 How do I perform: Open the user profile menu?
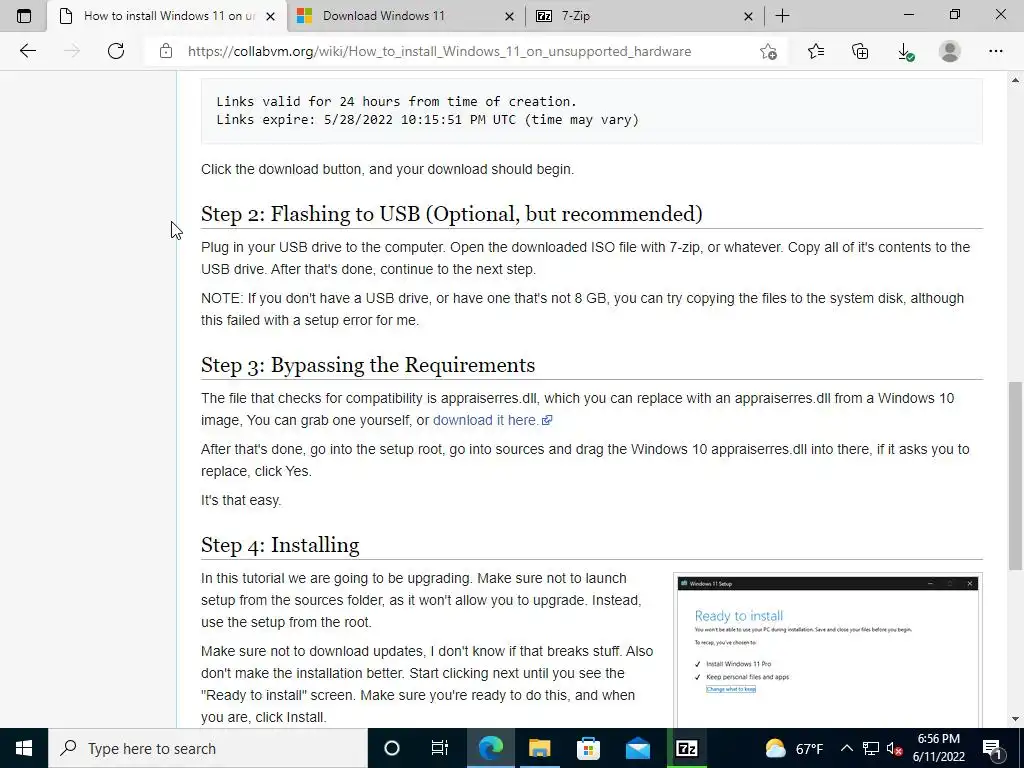click(950, 51)
